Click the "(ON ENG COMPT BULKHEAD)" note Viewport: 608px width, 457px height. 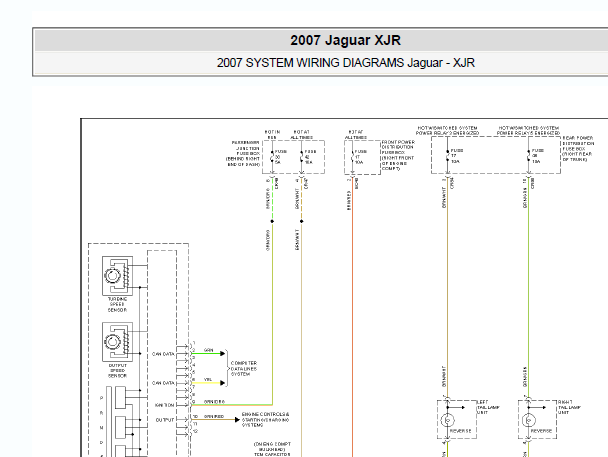tap(272, 447)
